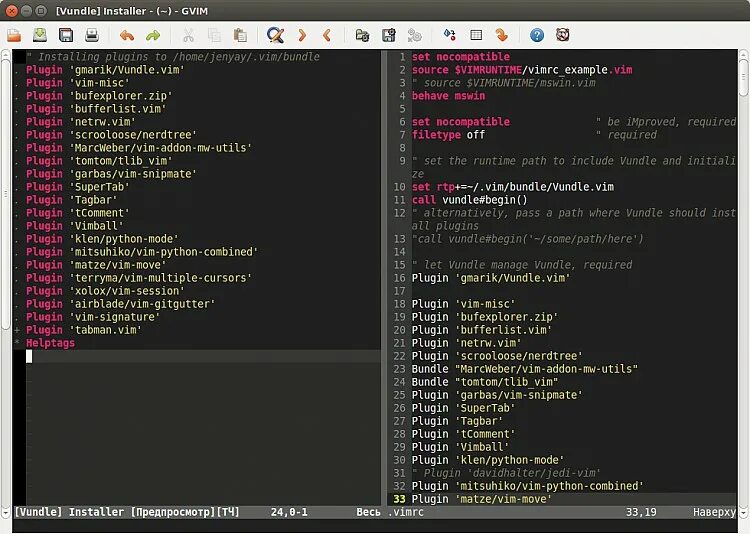This screenshot has height=534, width=750.
Task: Save all files with the floppy disk icon
Action: pos(66,35)
